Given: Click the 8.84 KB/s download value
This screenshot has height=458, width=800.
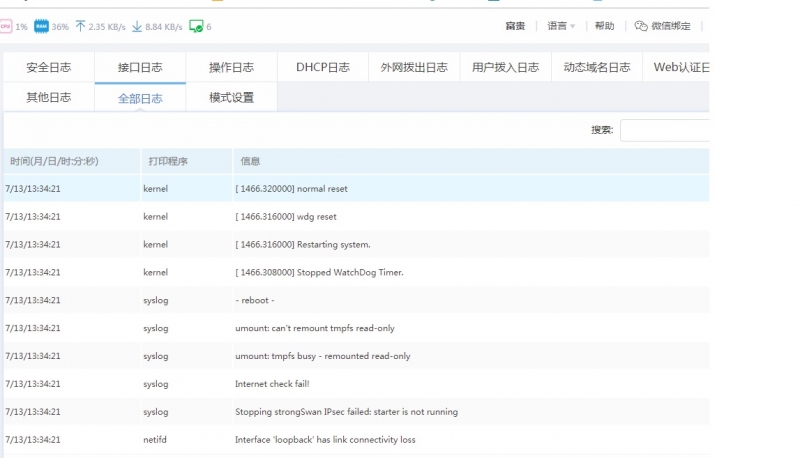Looking at the screenshot, I should (163, 27).
